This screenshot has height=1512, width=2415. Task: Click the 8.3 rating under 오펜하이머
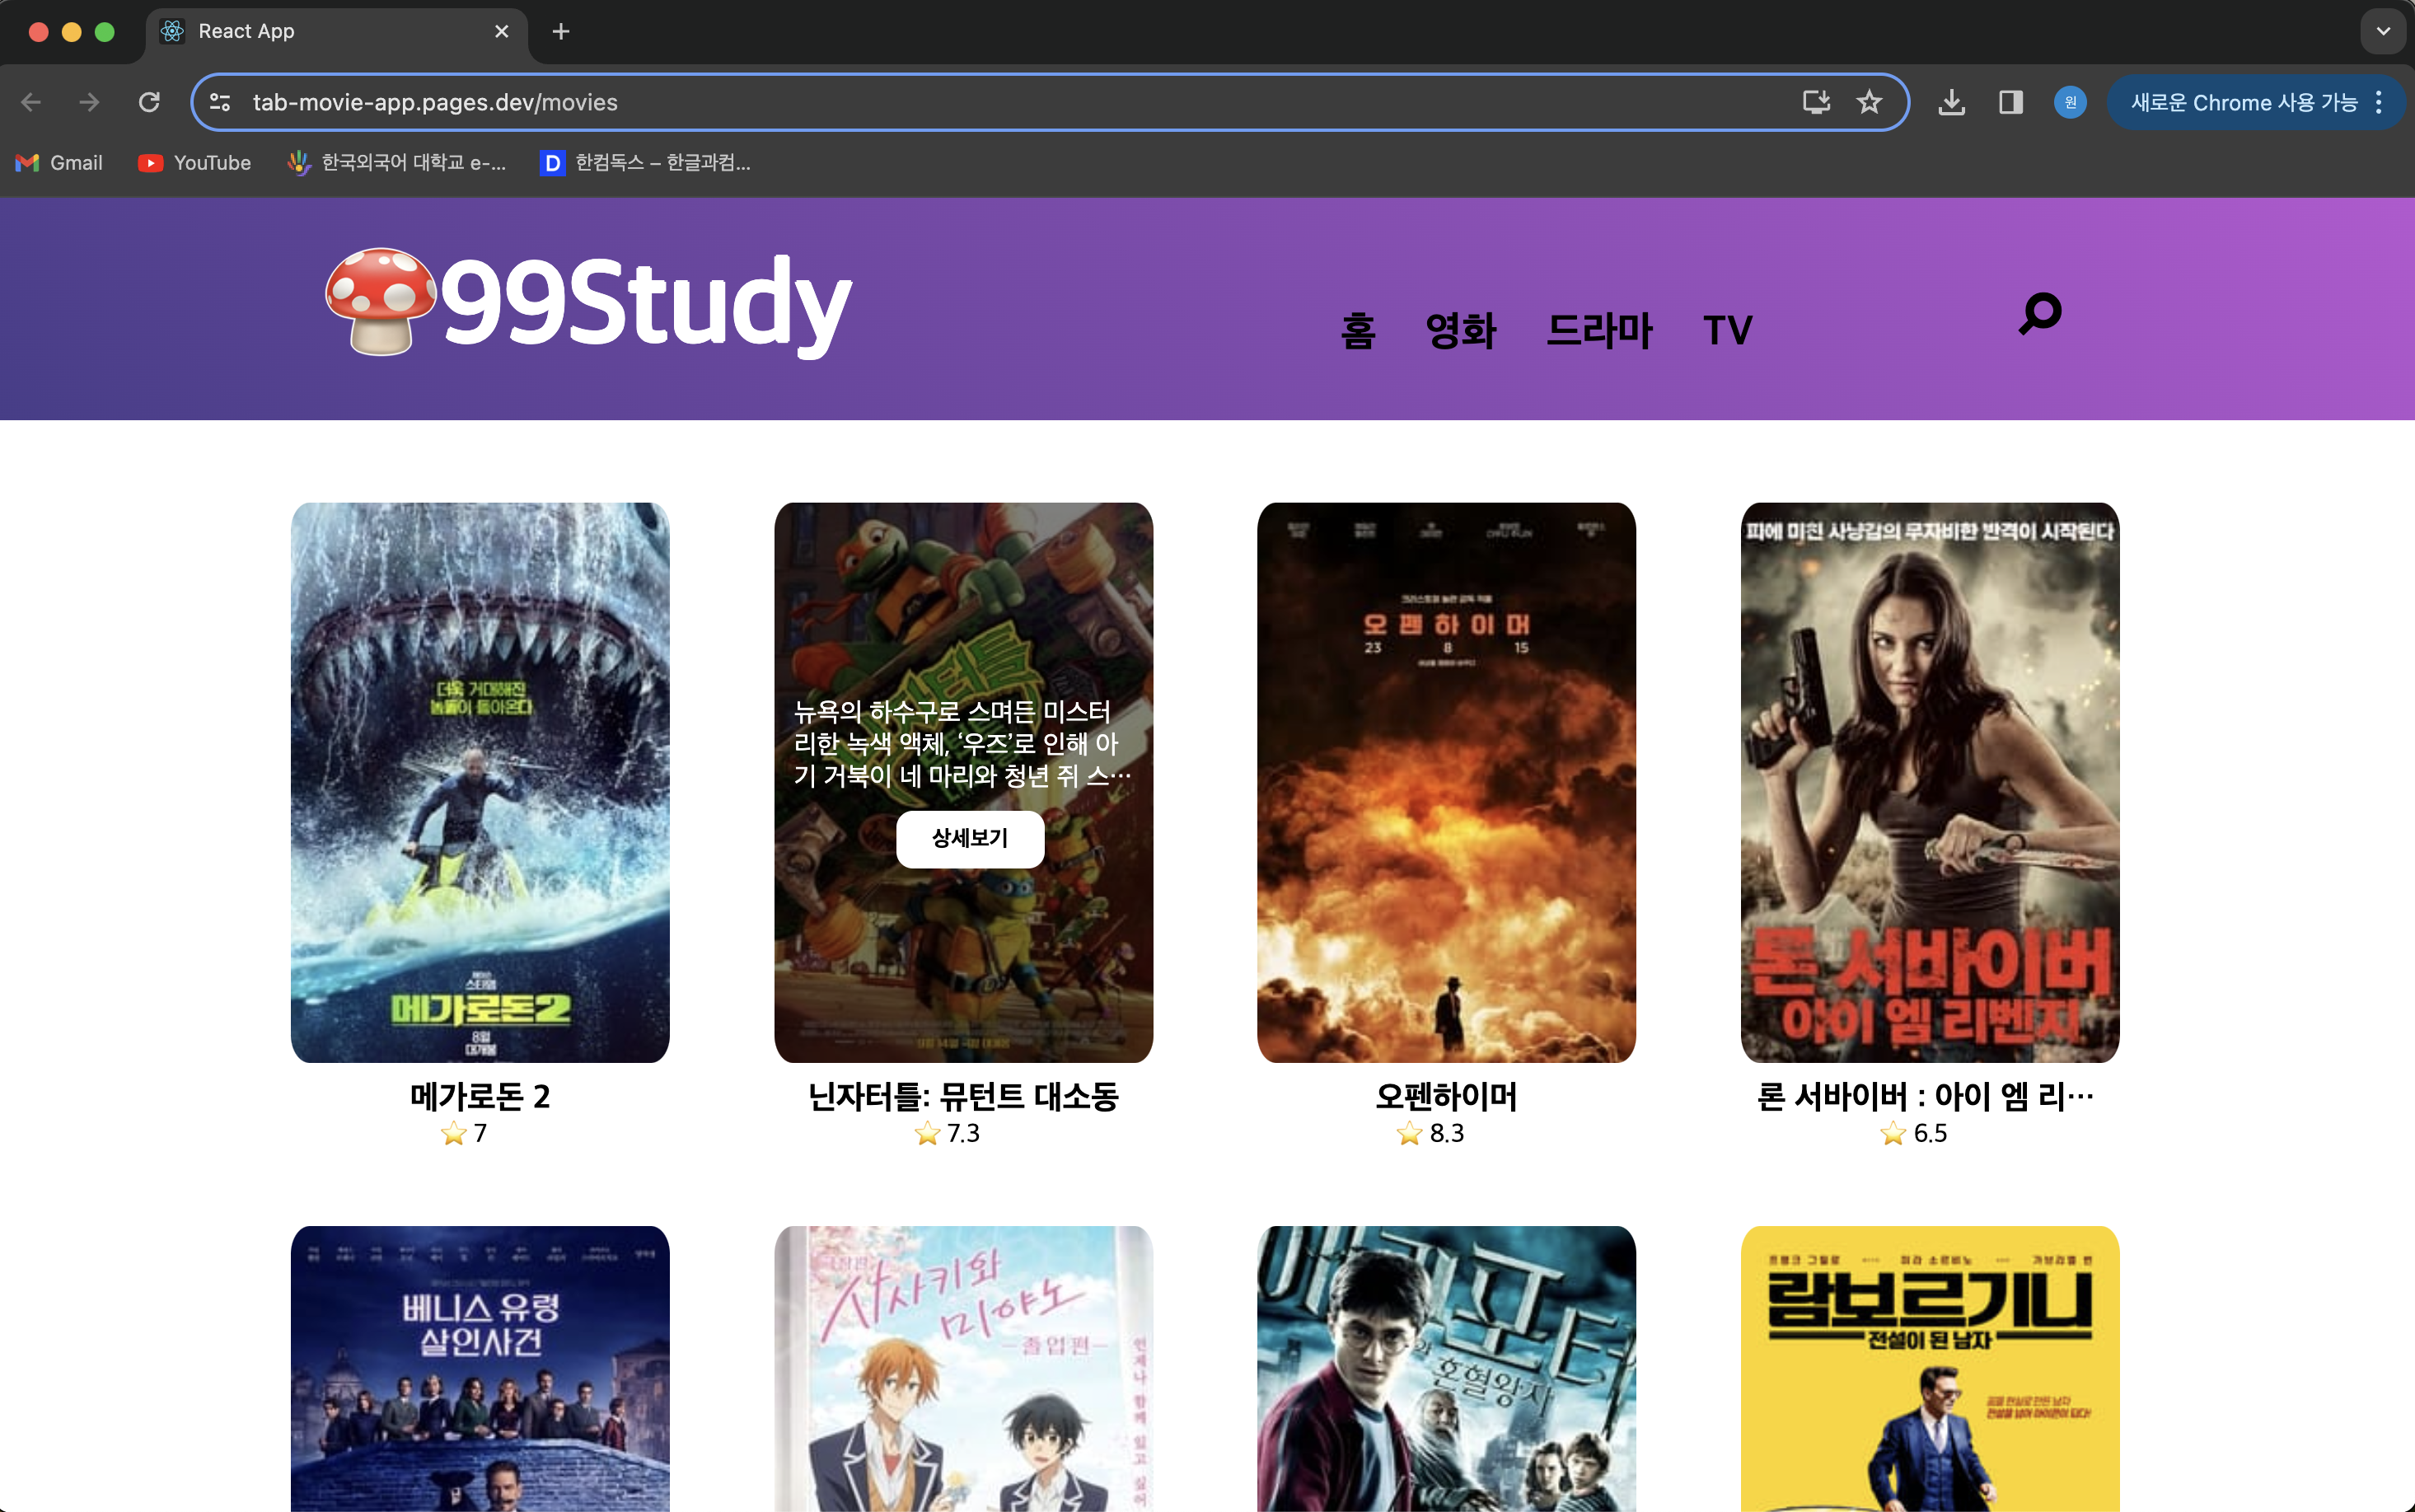pyautogui.click(x=1430, y=1133)
